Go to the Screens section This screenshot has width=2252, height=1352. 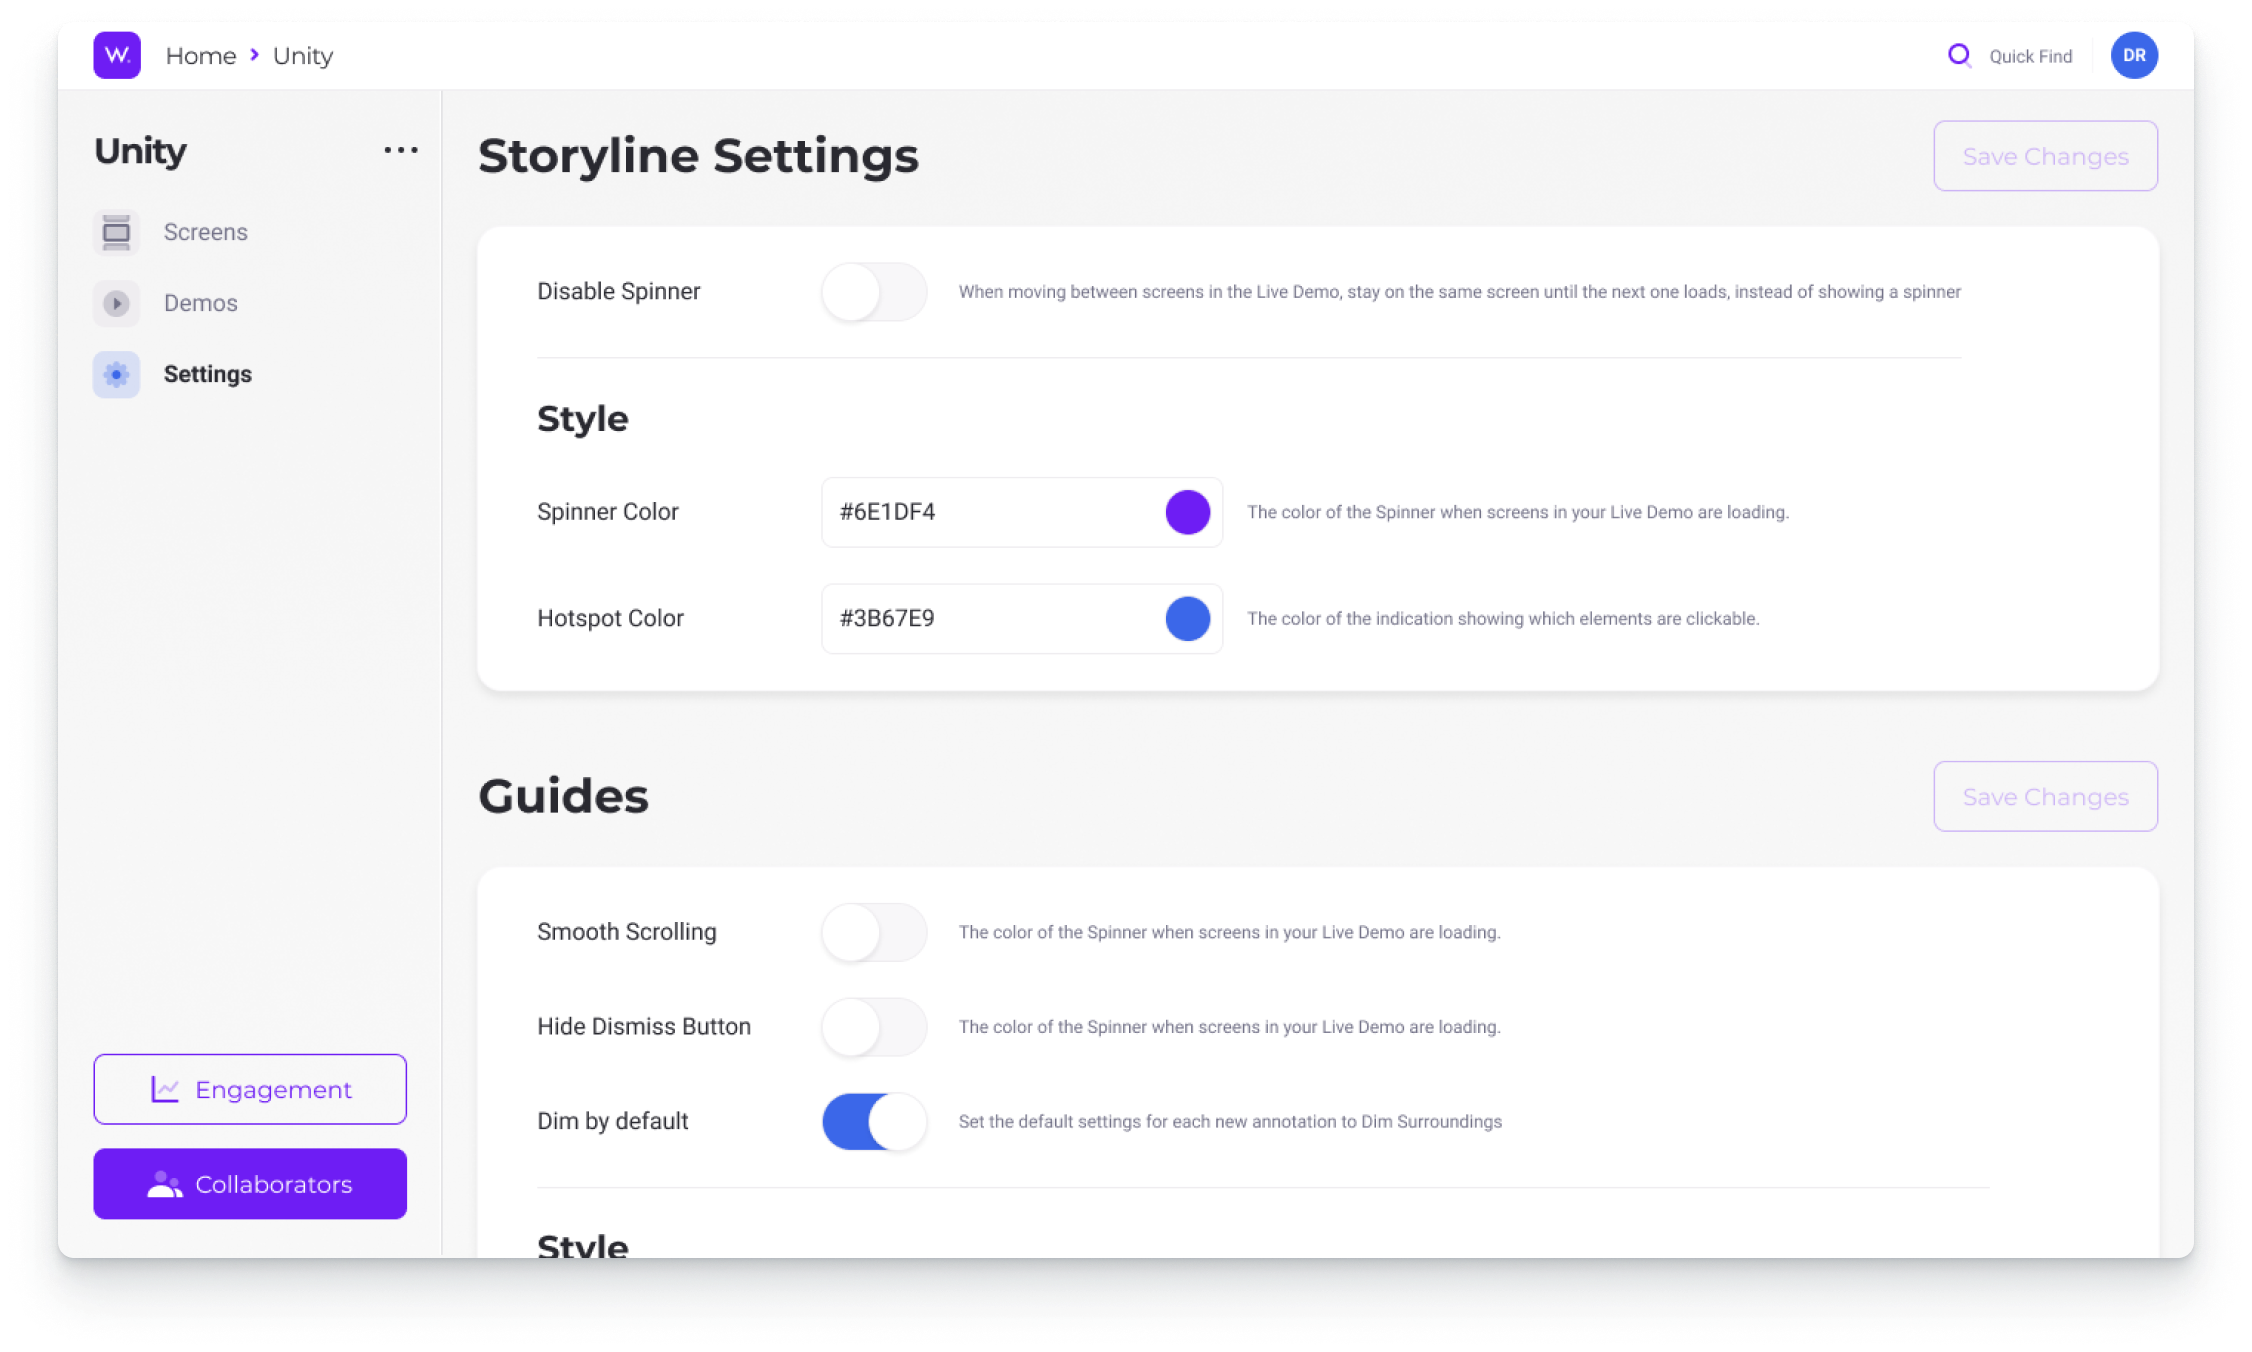click(x=205, y=232)
